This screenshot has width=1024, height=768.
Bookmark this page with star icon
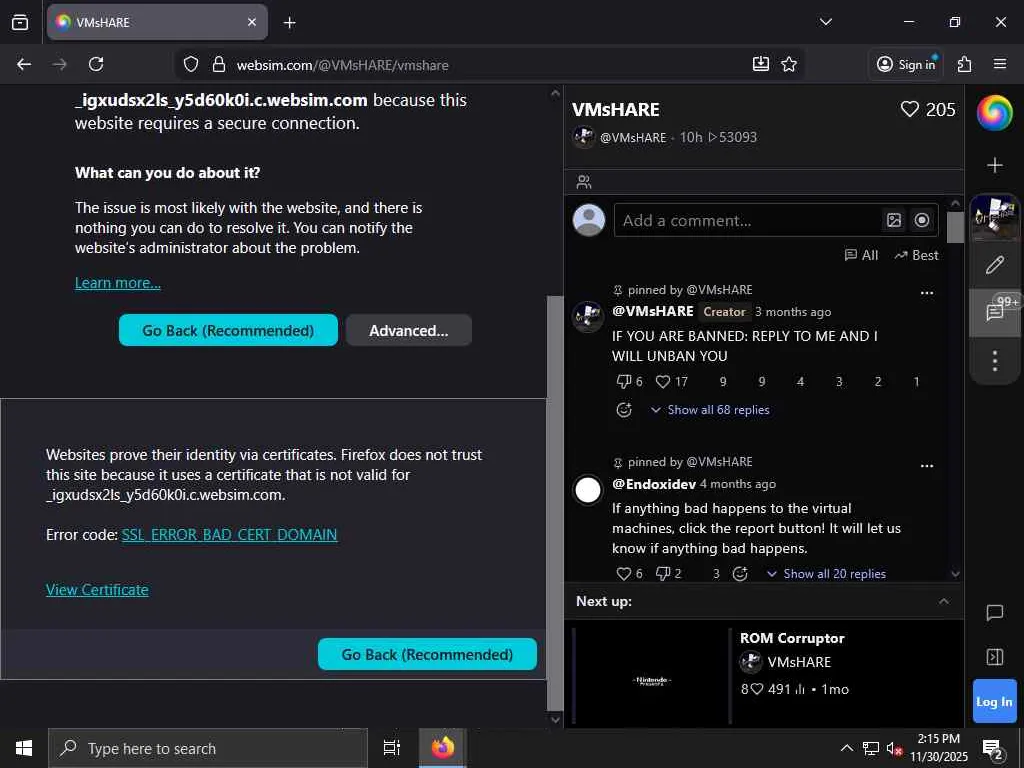789,64
